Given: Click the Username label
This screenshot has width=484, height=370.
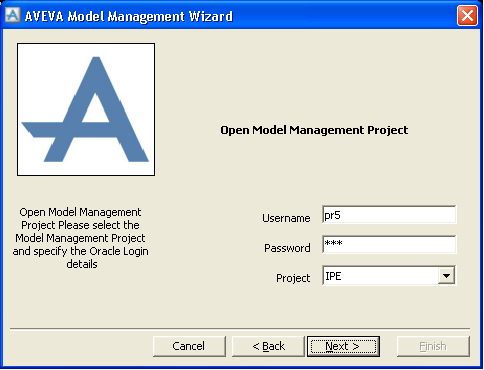Looking at the screenshot, I should [x=286, y=218].
